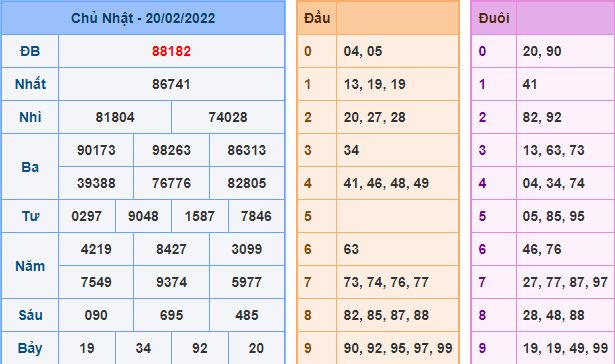The width and height of the screenshot is (615, 364).
Task: Select Đầu values "04, 05"
Action: pos(363,51)
